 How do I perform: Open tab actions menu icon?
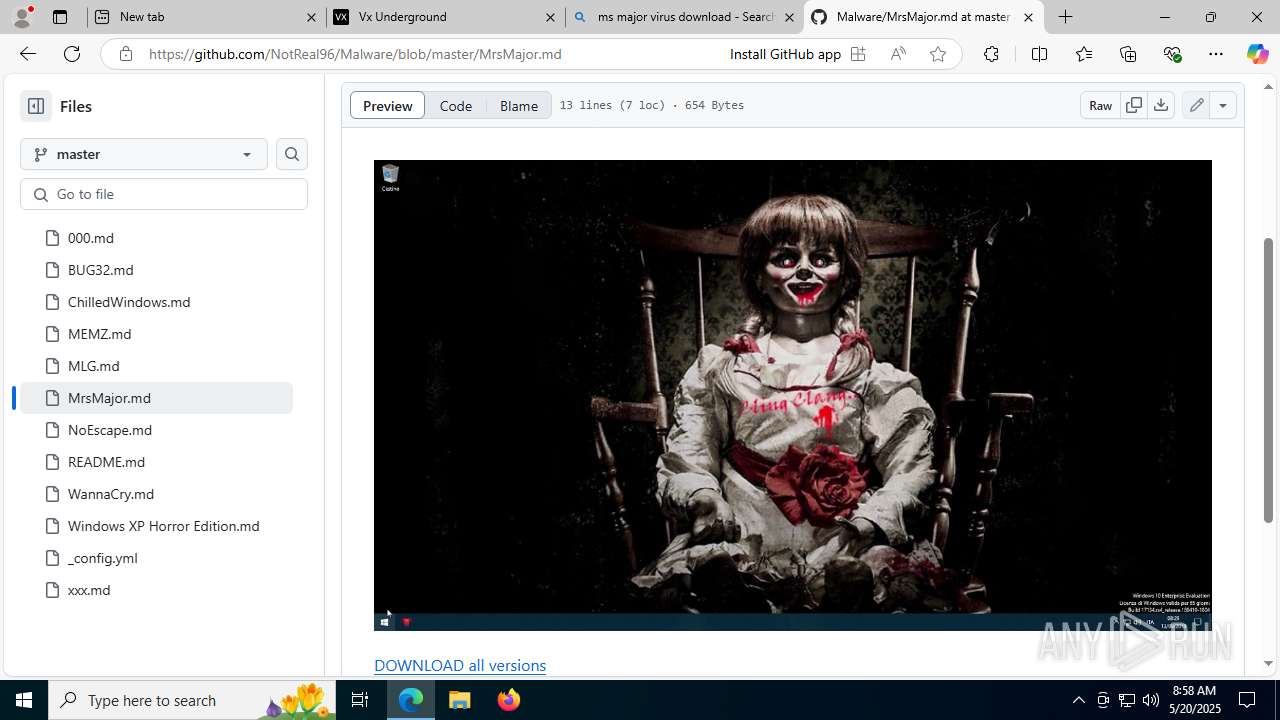tap(60, 17)
